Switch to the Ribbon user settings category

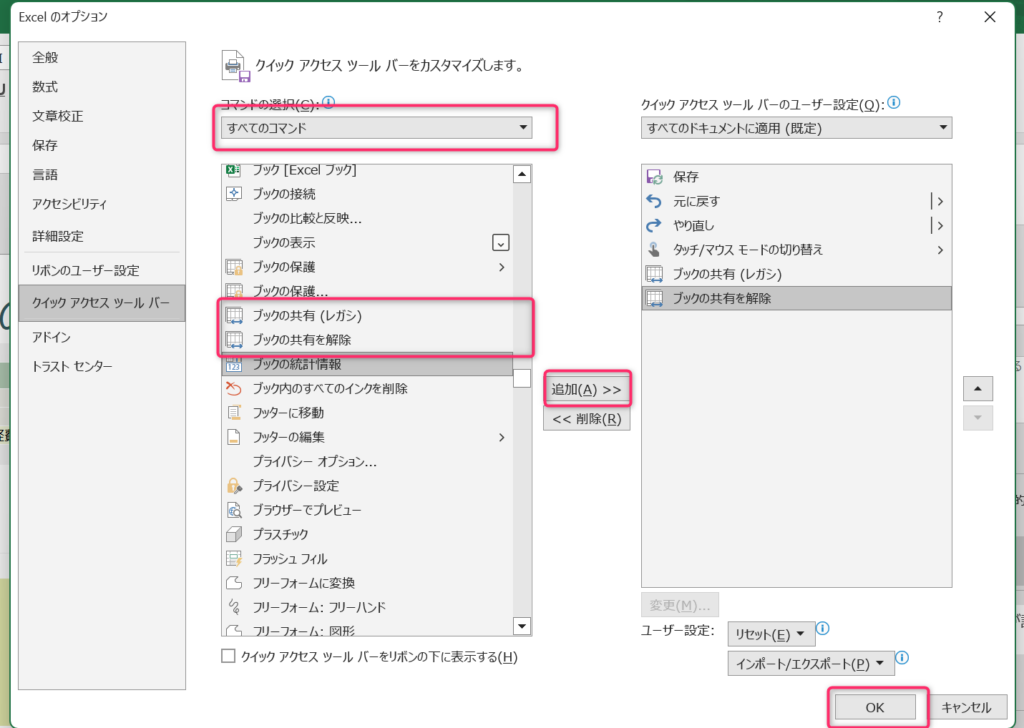pos(86,271)
